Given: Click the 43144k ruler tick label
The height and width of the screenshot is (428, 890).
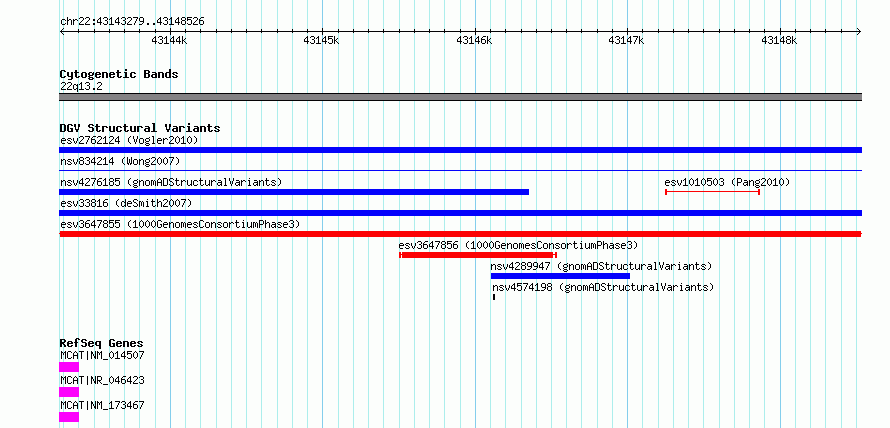Looking at the screenshot, I should point(169,40).
